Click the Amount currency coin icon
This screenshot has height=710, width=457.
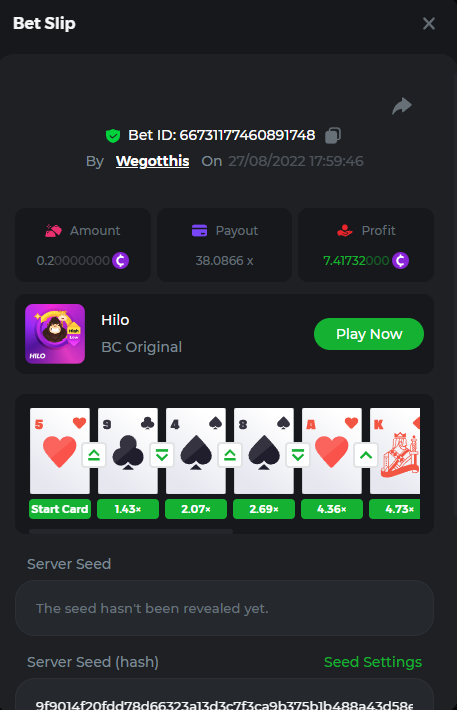click(x=120, y=260)
